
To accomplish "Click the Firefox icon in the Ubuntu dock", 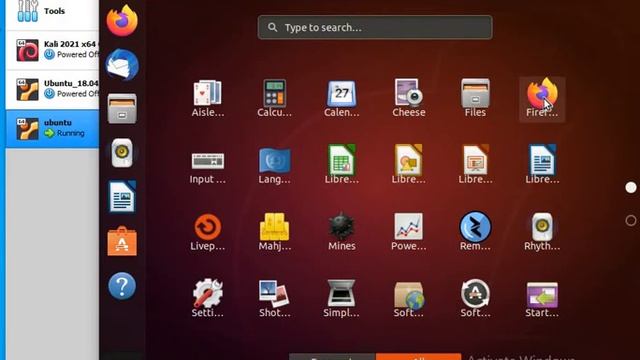I will click(122, 21).
